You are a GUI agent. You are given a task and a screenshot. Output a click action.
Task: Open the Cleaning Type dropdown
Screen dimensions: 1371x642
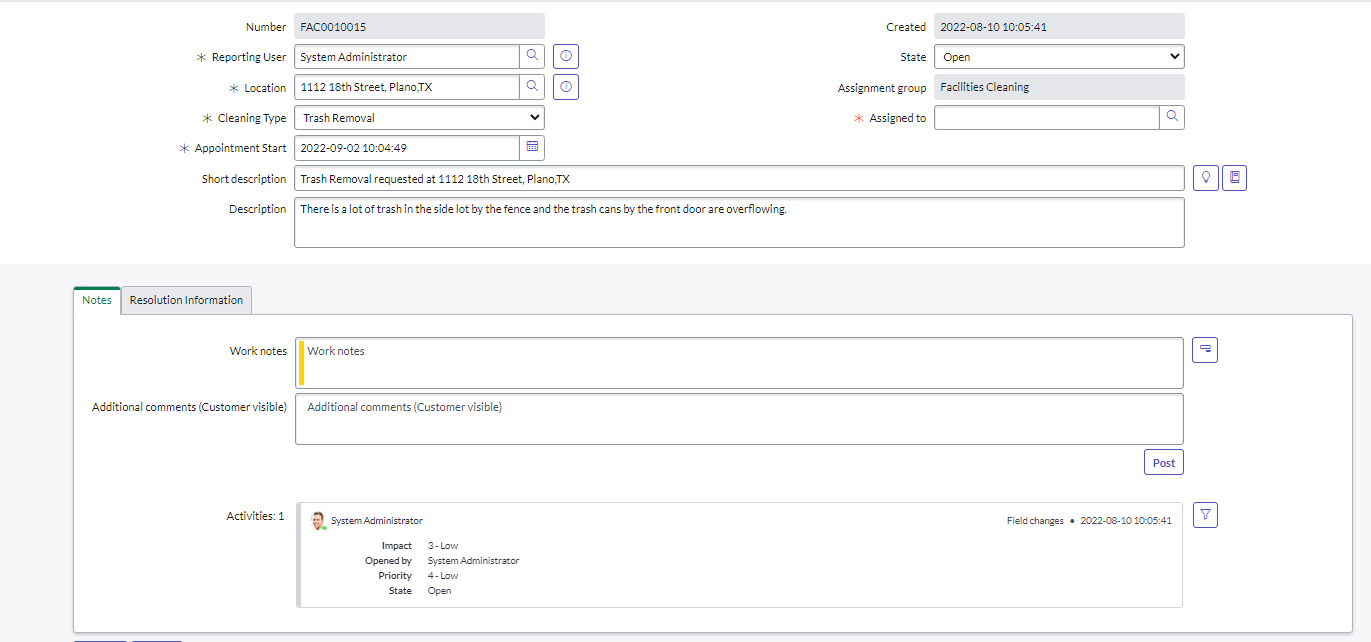pyautogui.click(x=419, y=117)
